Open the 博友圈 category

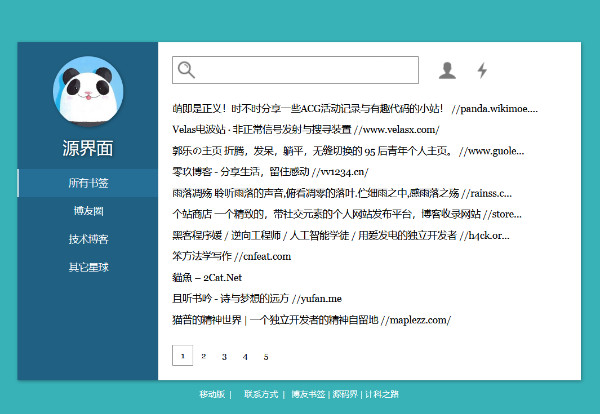[x=88, y=211]
